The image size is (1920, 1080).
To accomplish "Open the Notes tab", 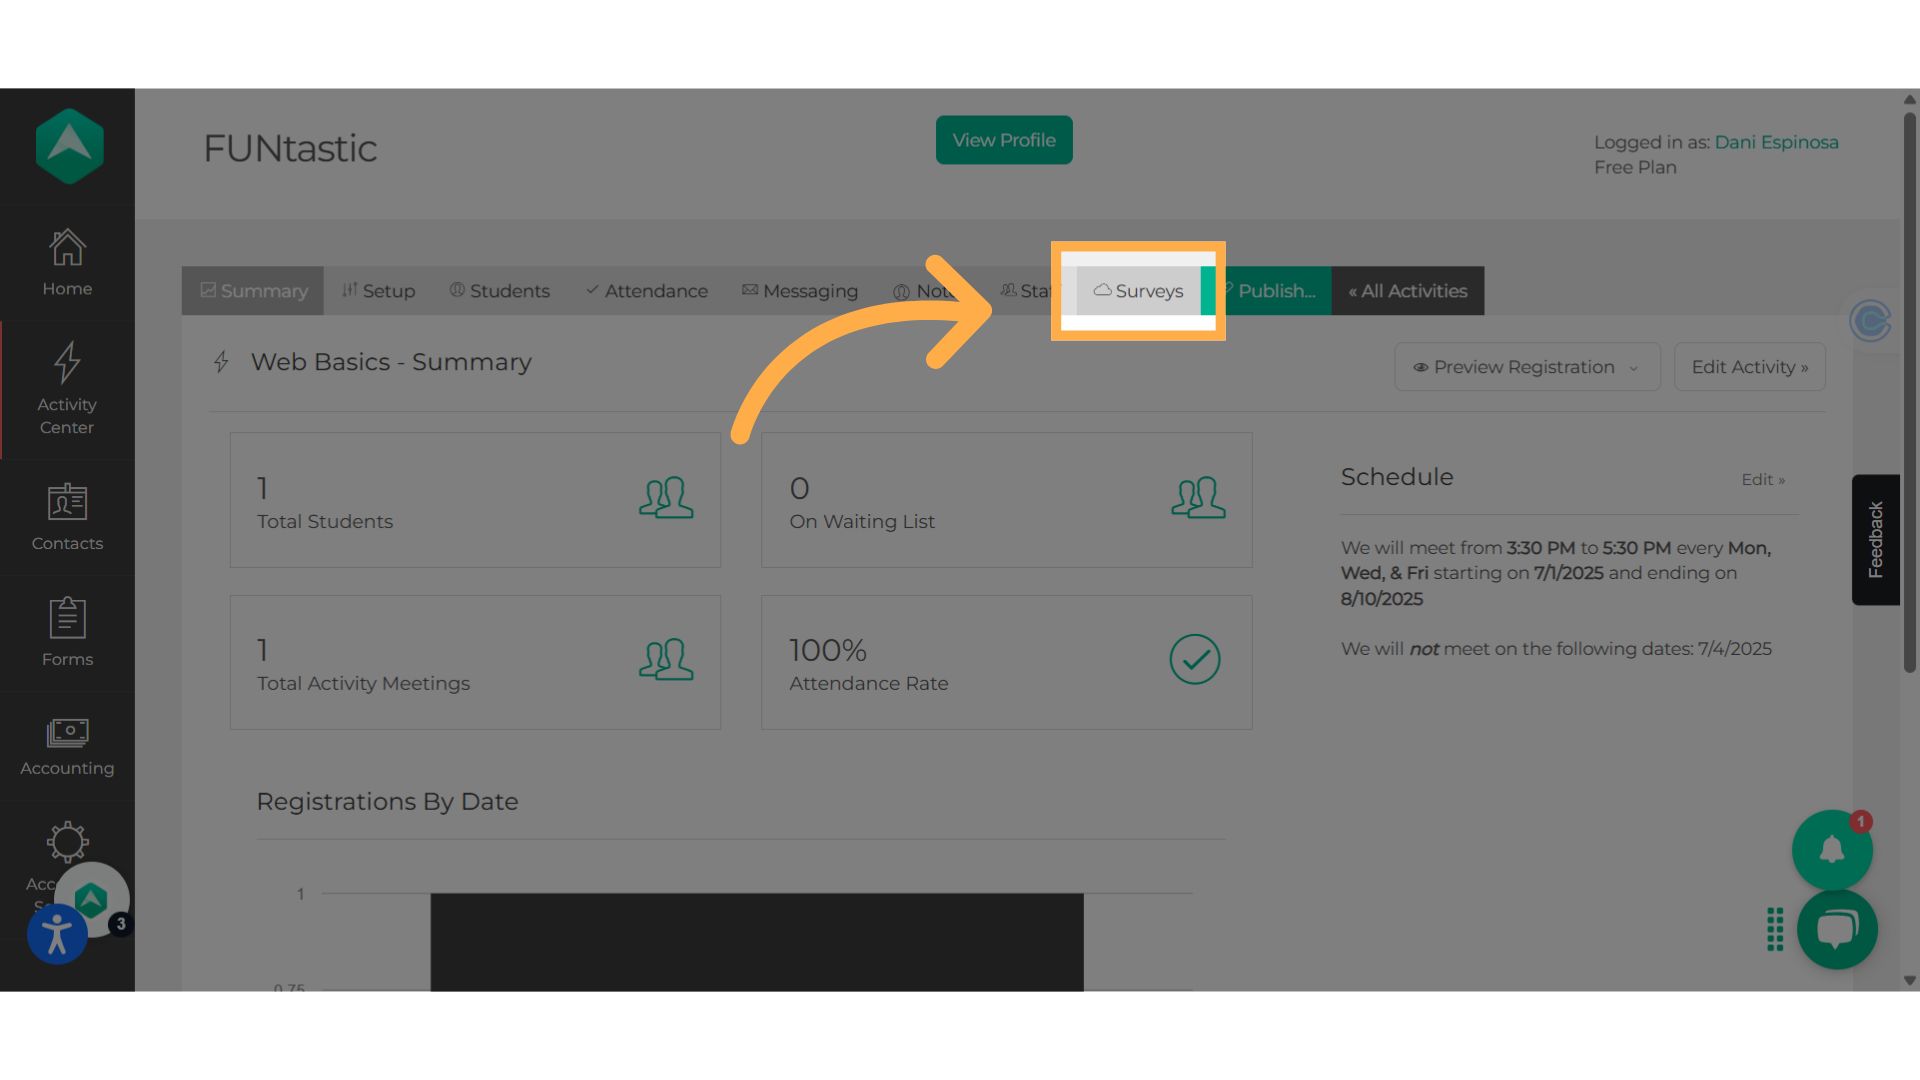I will [x=925, y=291].
